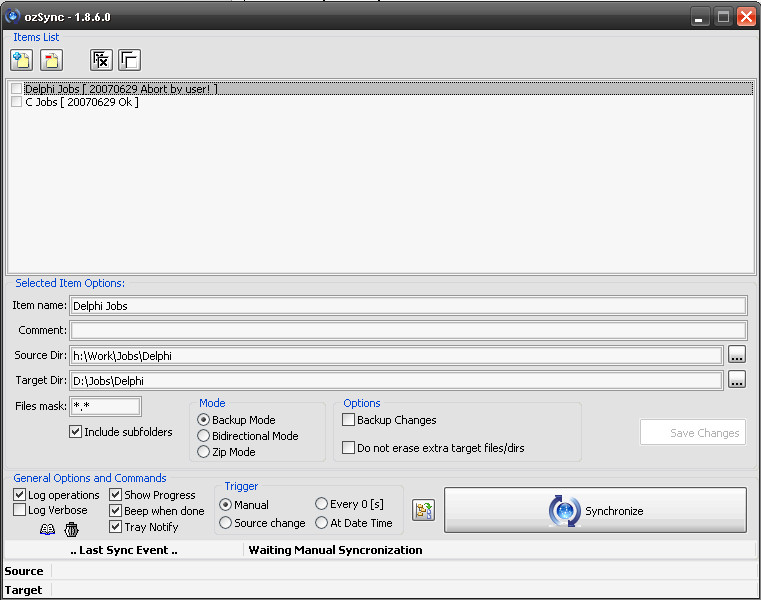Maximize the ozSync window

[x=723, y=17]
